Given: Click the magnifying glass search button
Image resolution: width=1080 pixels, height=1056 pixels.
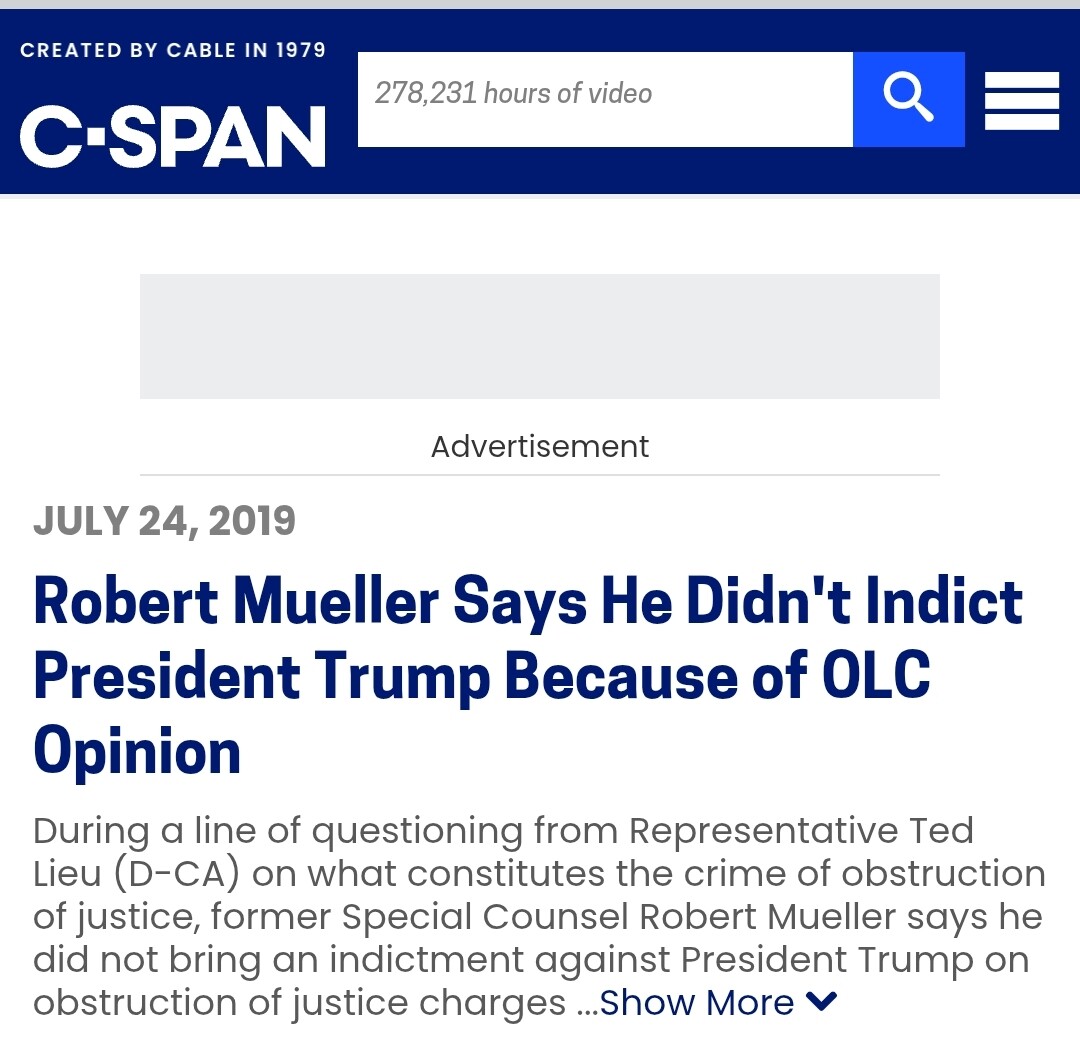Looking at the screenshot, I should [908, 99].
